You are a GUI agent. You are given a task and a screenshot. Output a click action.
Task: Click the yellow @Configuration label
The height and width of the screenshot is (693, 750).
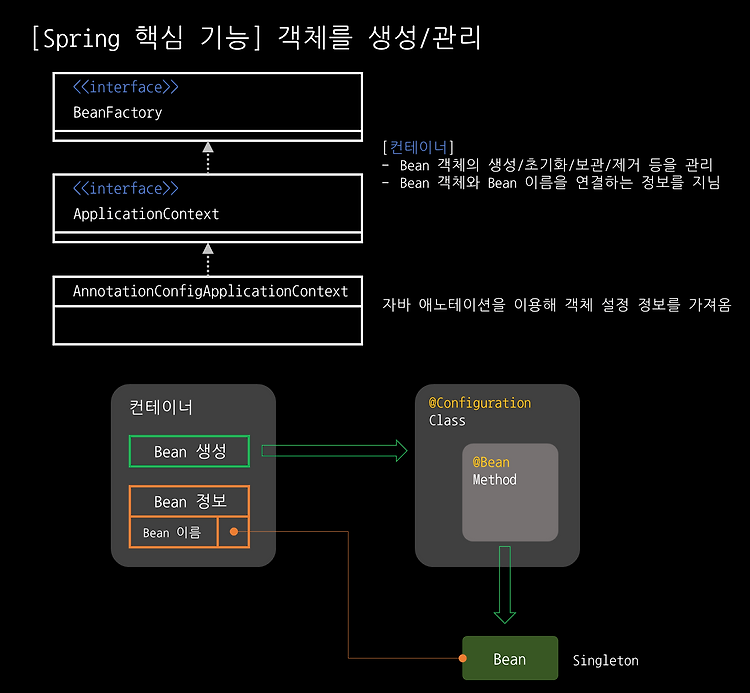pyautogui.click(x=480, y=403)
